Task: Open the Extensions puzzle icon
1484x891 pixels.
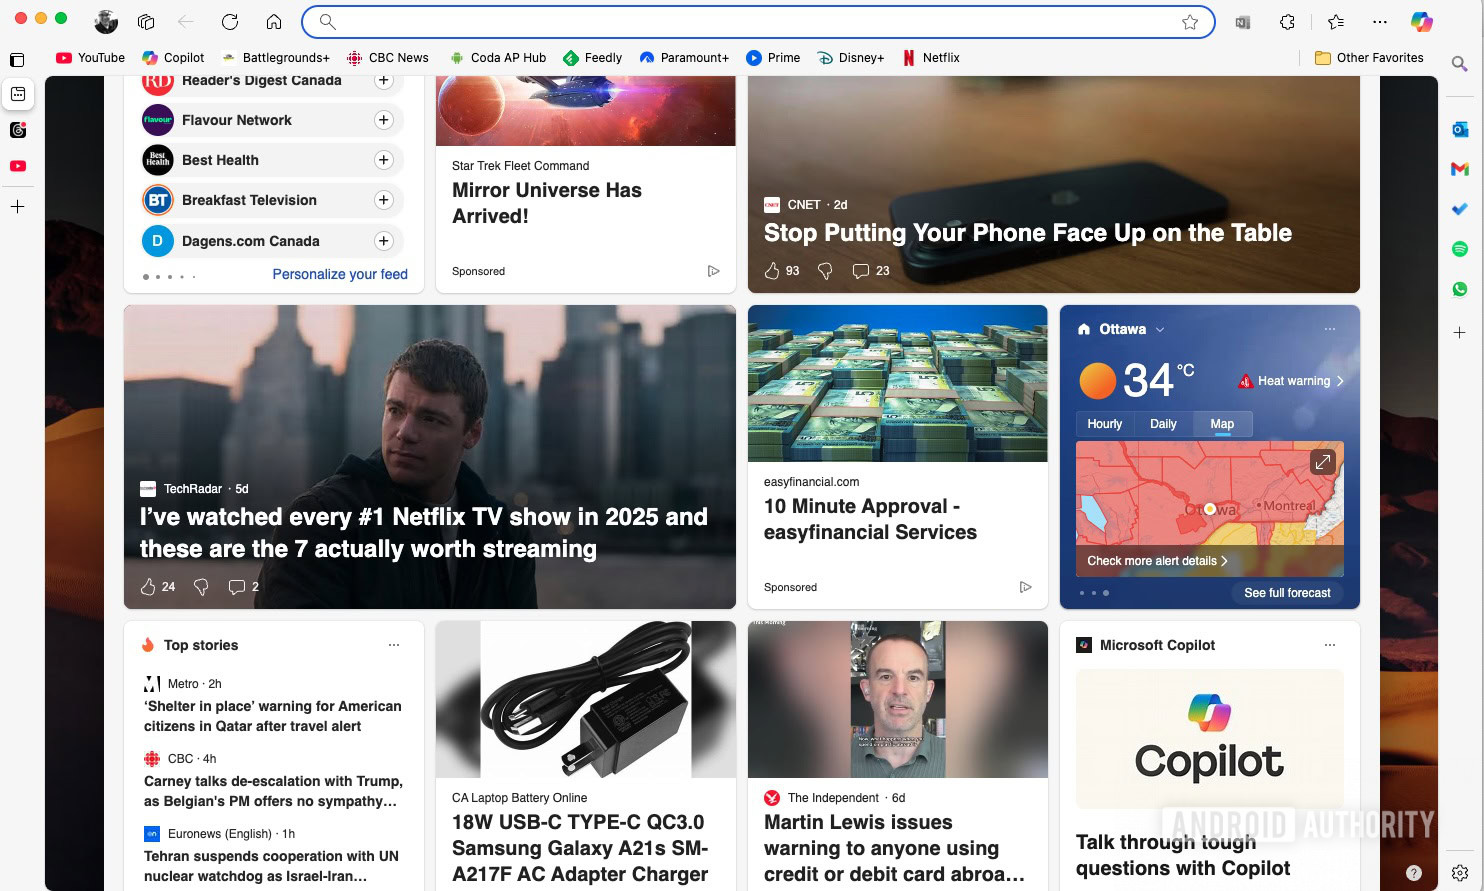Action: pos(1287,22)
